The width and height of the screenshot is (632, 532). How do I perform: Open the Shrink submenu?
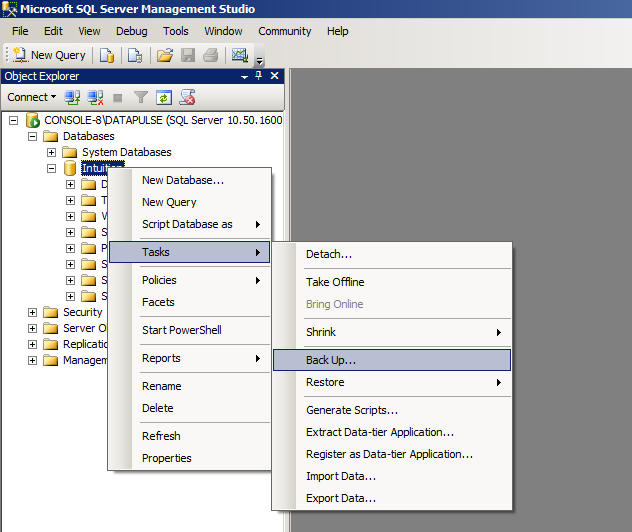pyautogui.click(x=392, y=332)
